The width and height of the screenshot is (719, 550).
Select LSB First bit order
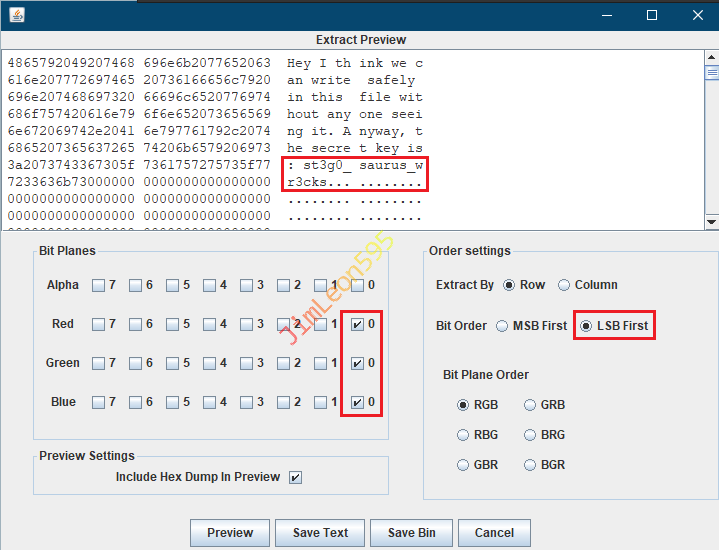coord(586,326)
